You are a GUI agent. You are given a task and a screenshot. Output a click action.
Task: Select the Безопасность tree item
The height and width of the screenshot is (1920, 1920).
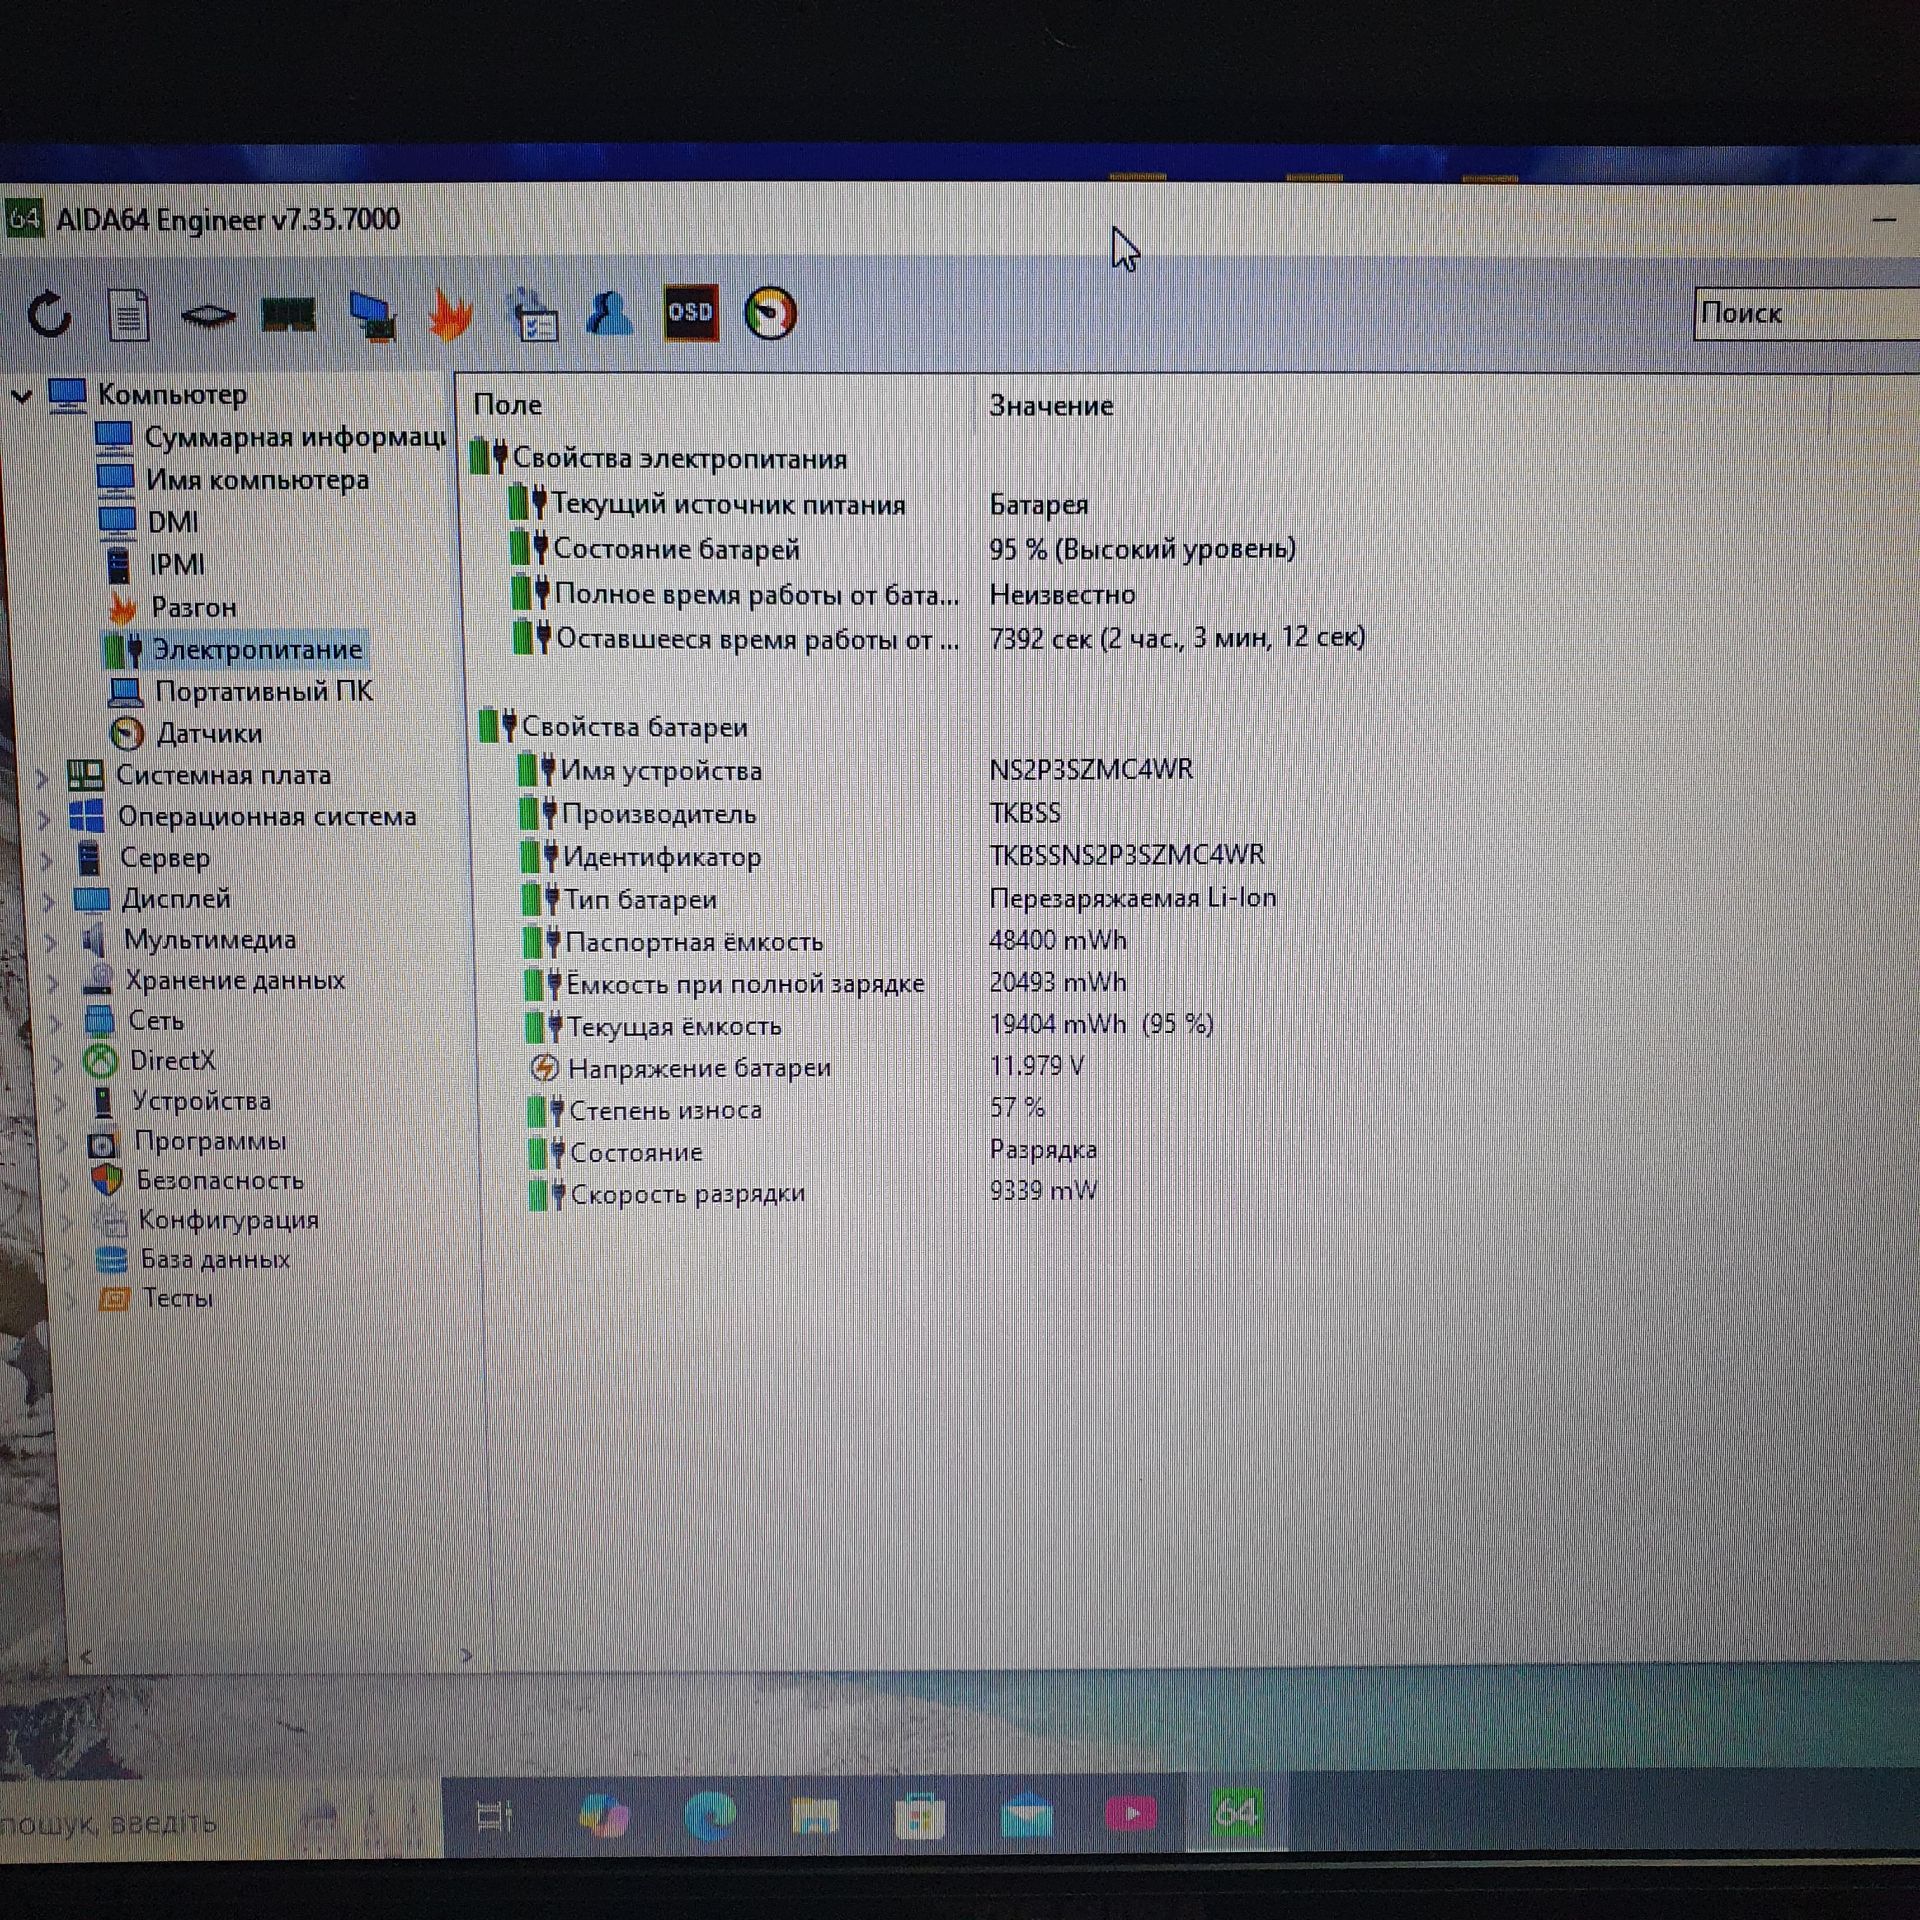click(x=220, y=1181)
